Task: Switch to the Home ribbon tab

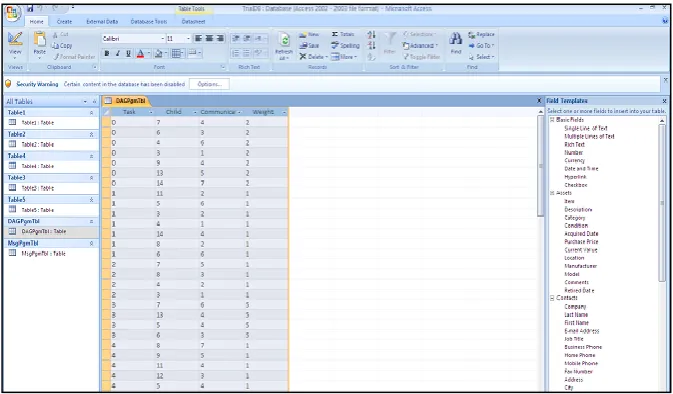Action: 36,21
